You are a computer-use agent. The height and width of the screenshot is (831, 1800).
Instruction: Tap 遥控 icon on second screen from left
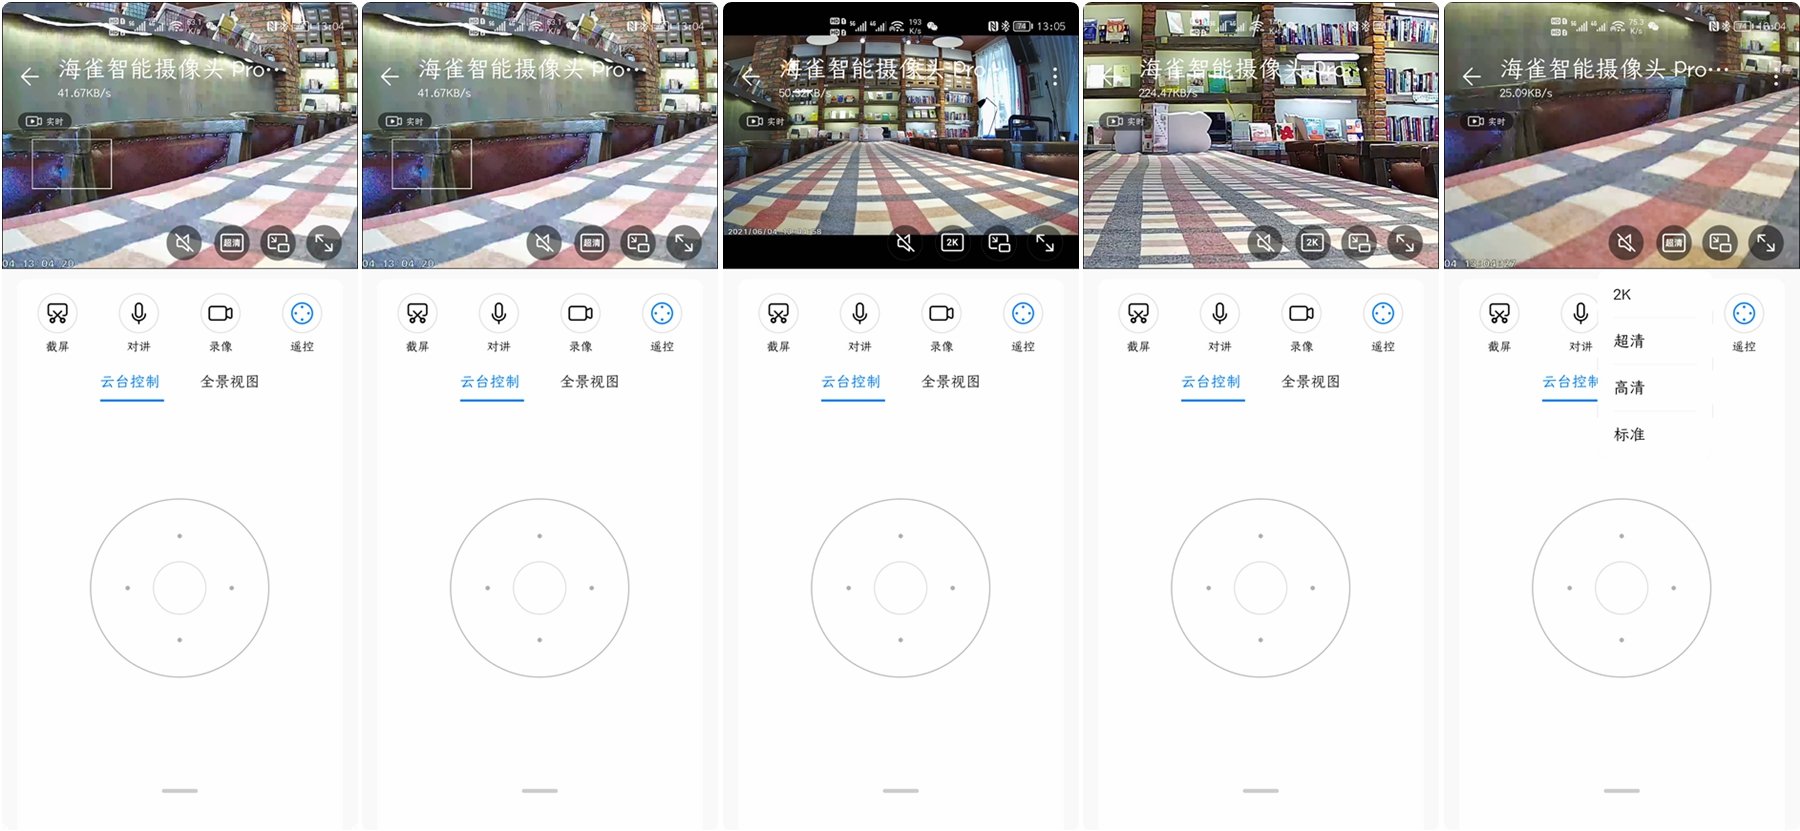[x=662, y=314]
